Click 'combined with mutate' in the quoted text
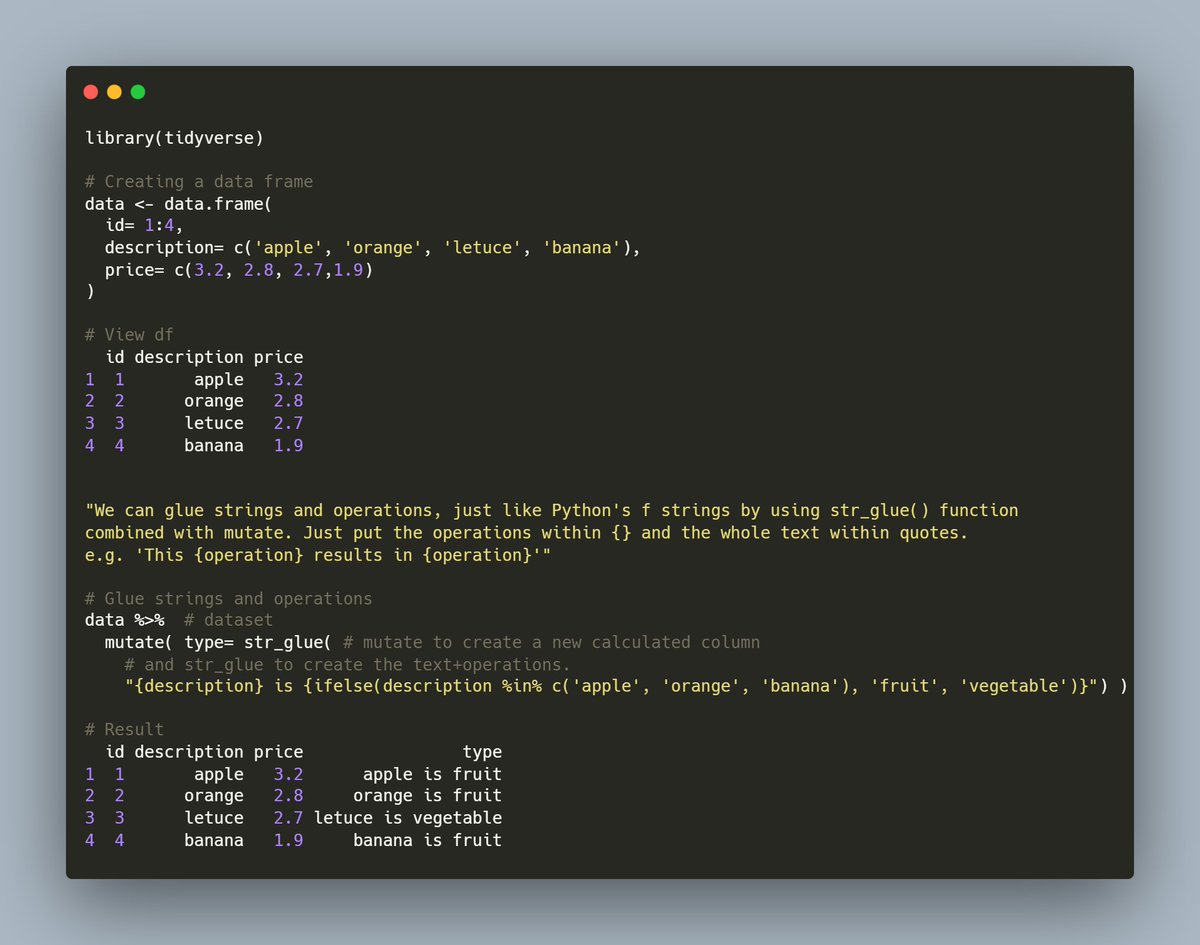This screenshot has height=945, width=1200. pos(184,533)
